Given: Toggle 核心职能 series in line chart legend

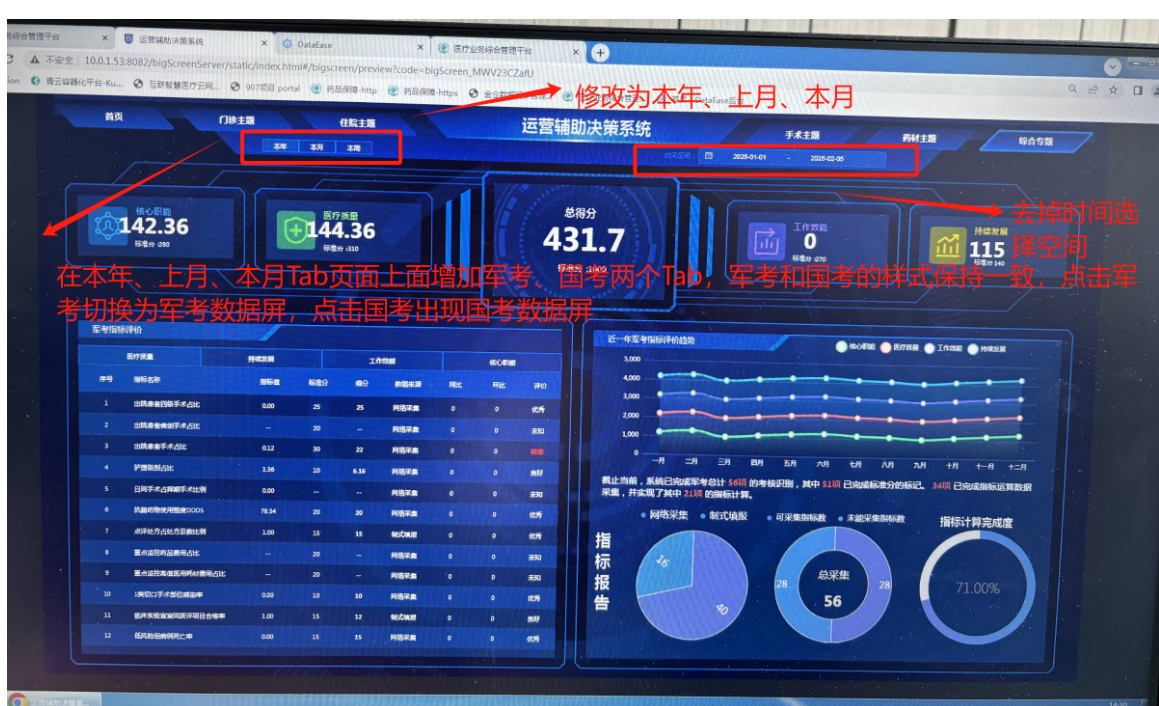Looking at the screenshot, I should pos(842,347).
